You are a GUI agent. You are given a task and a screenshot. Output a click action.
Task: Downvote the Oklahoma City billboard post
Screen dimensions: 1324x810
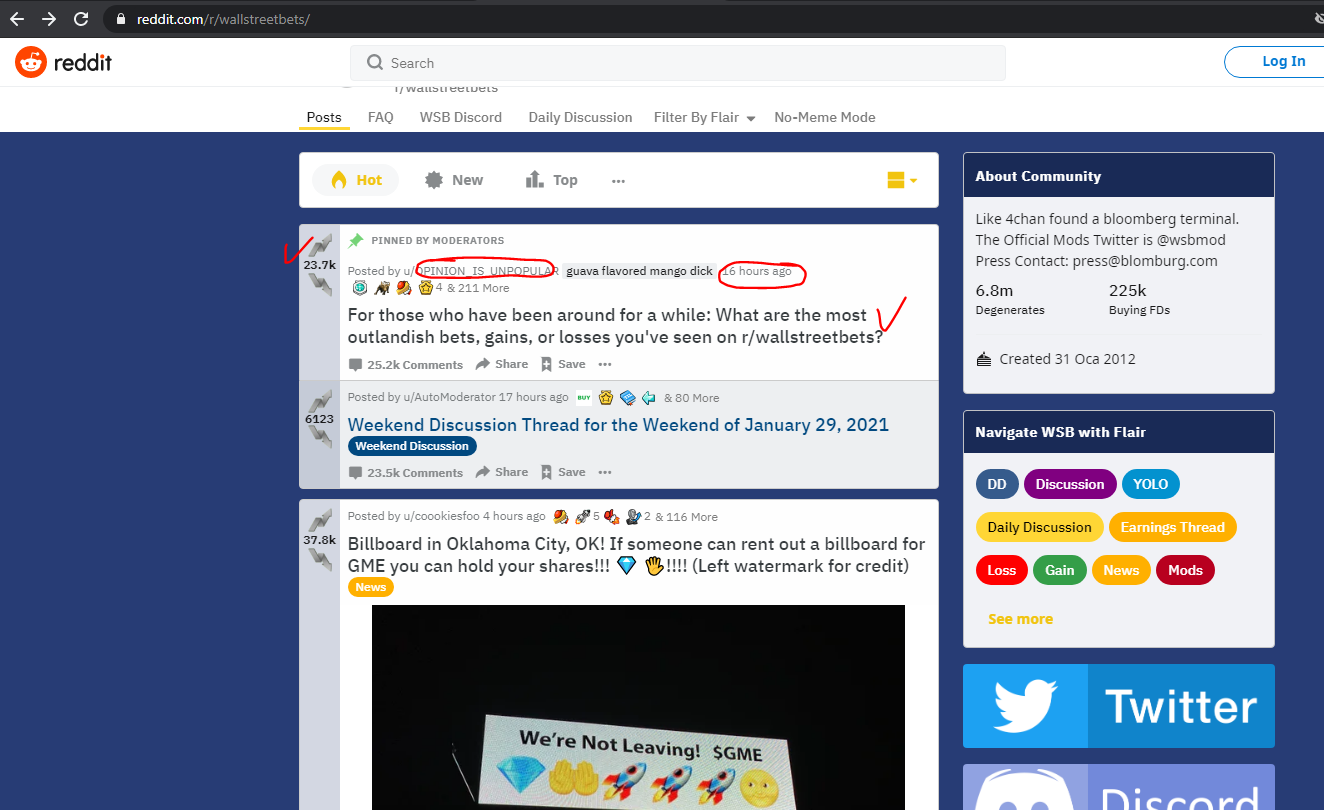click(320, 559)
